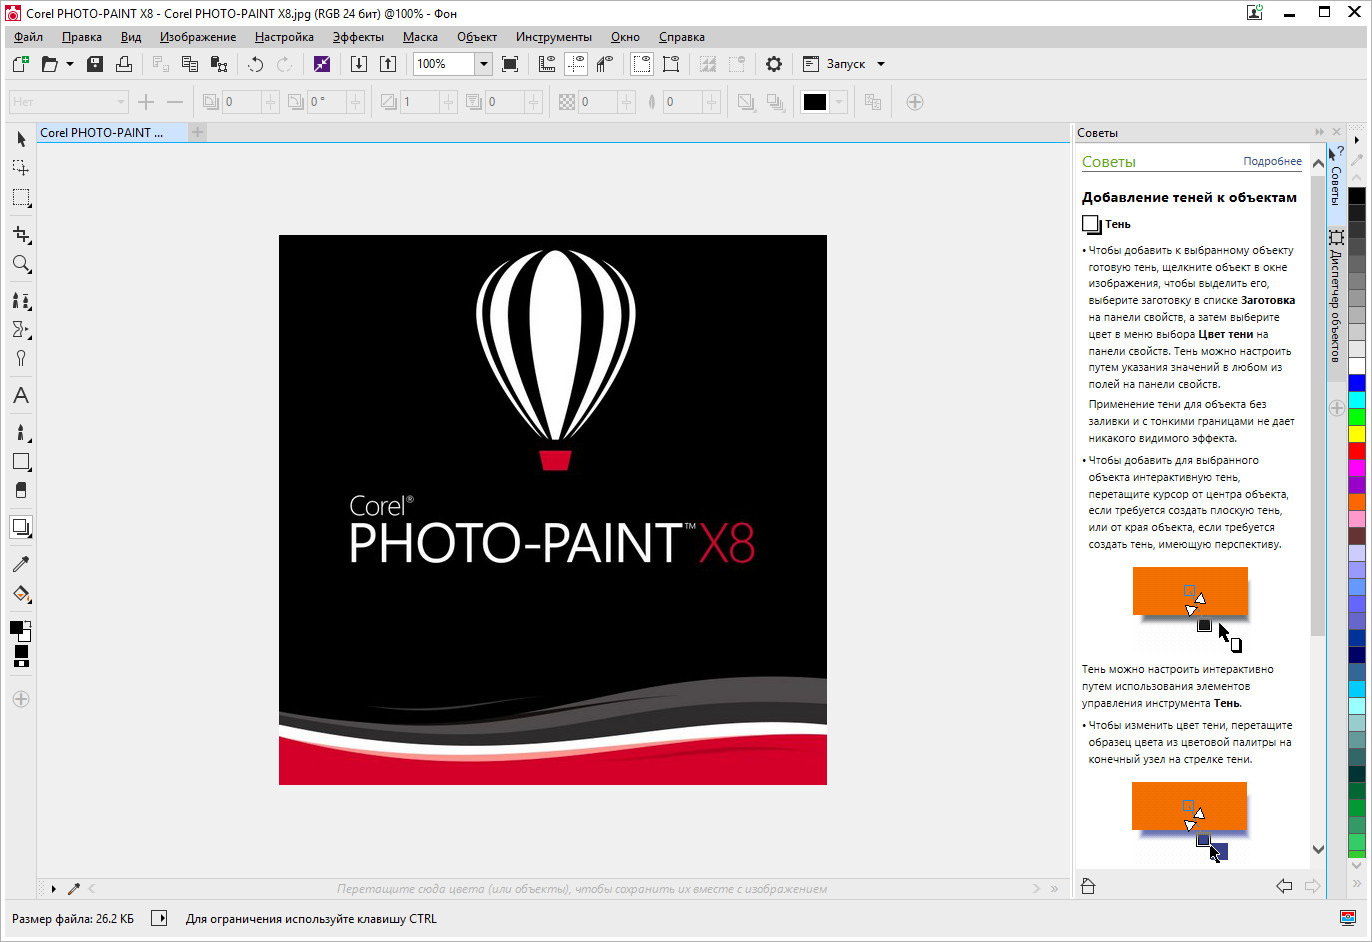Toggle mask marquee visibility

[642, 64]
